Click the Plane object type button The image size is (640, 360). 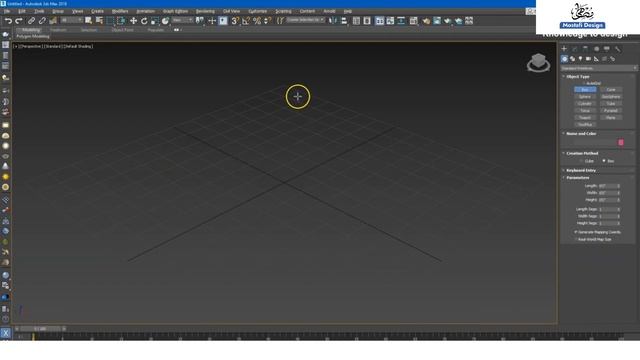(x=611, y=118)
